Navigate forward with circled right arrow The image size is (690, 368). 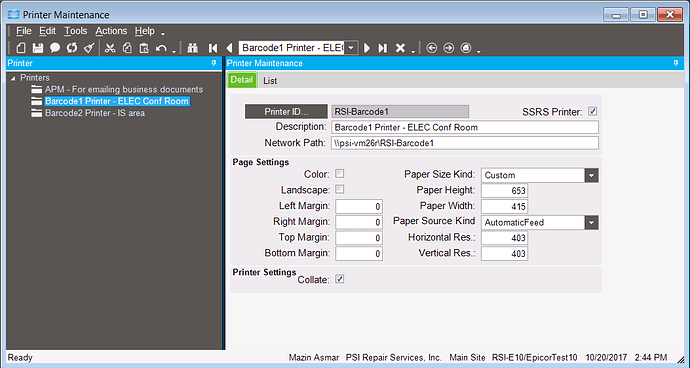coord(448,48)
